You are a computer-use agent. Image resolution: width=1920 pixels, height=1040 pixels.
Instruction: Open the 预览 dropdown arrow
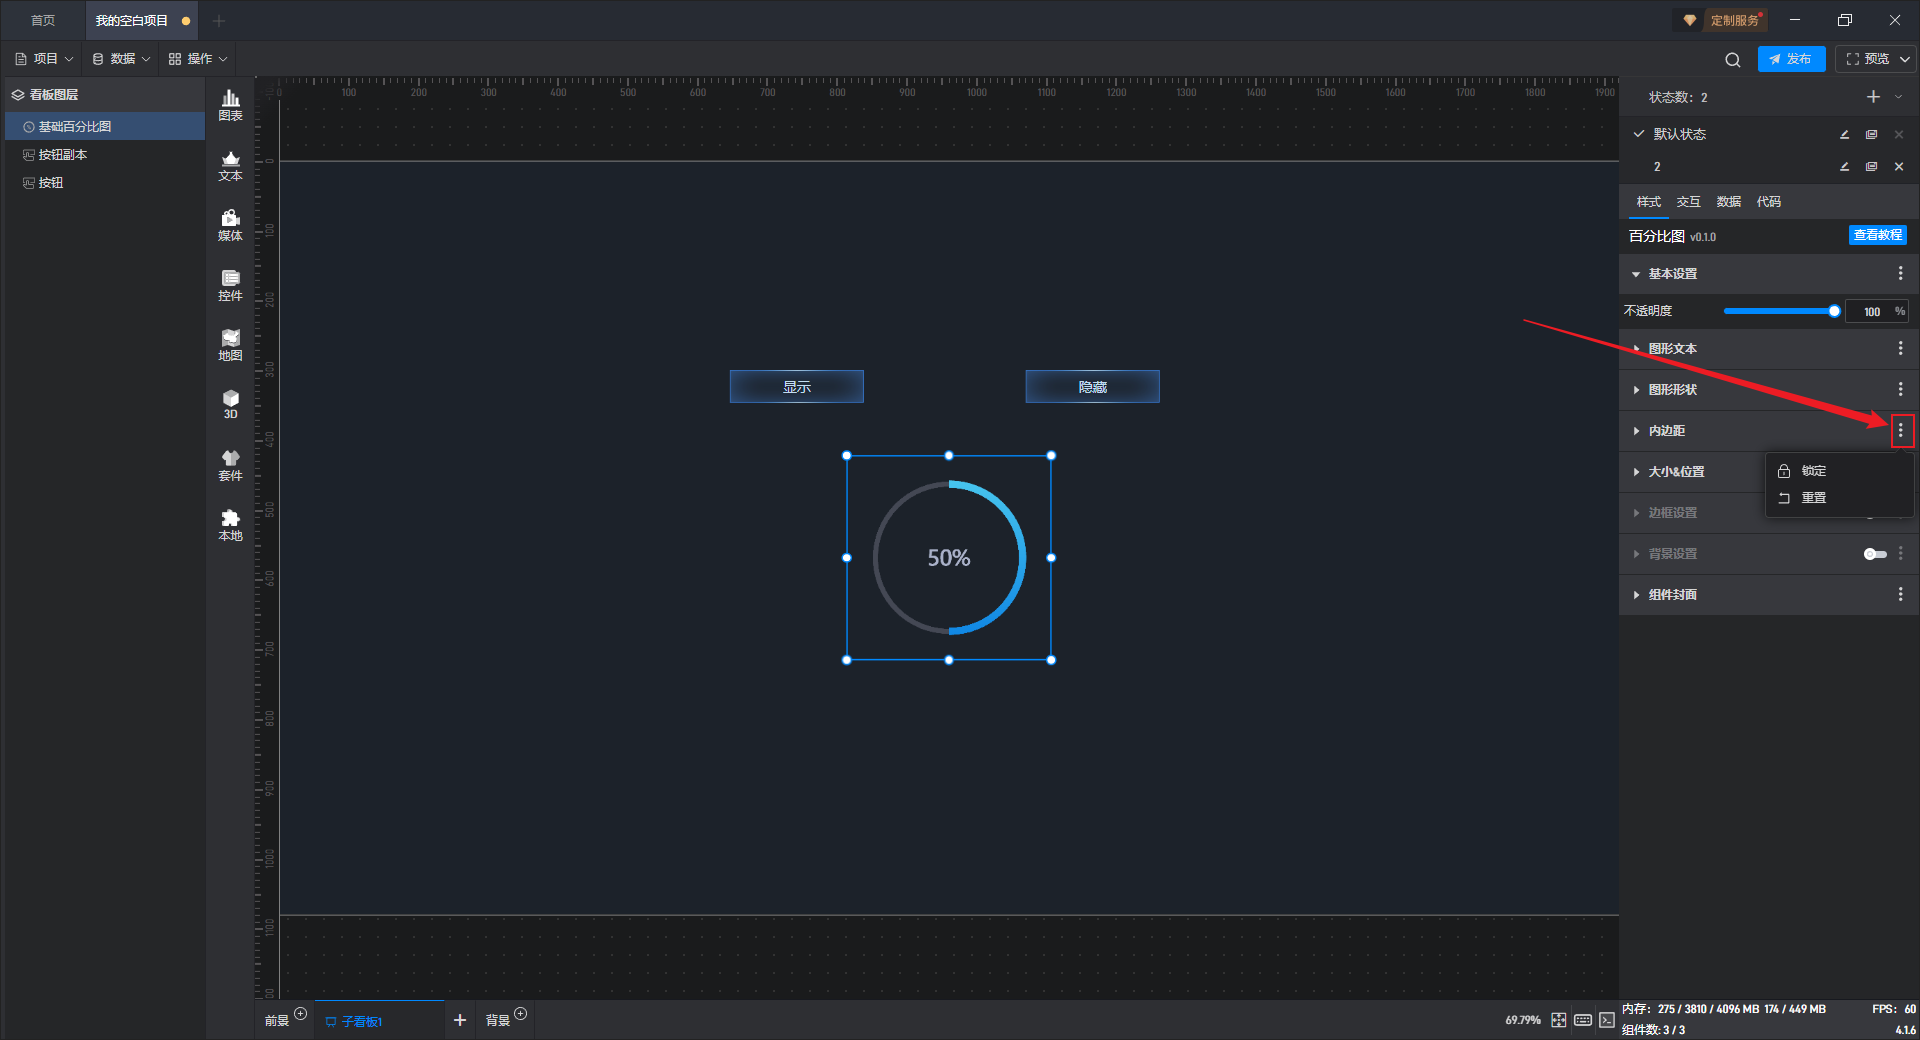pos(1905,59)
